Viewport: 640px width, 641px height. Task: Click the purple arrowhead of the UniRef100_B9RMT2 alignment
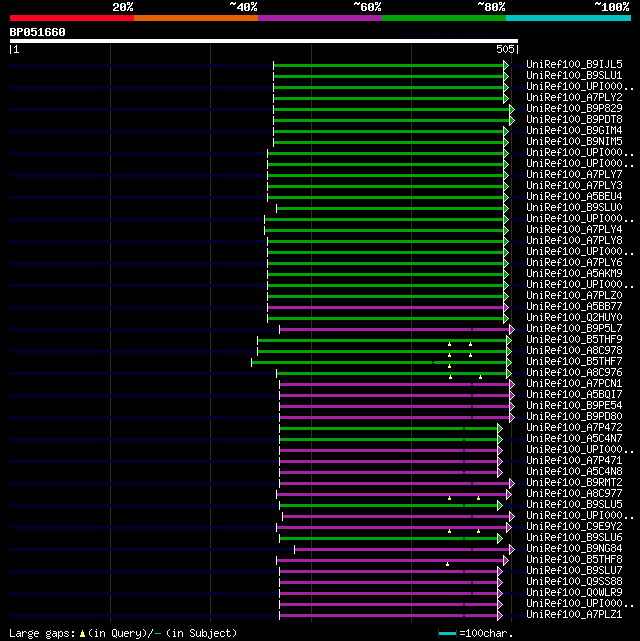tap(512, 483)
